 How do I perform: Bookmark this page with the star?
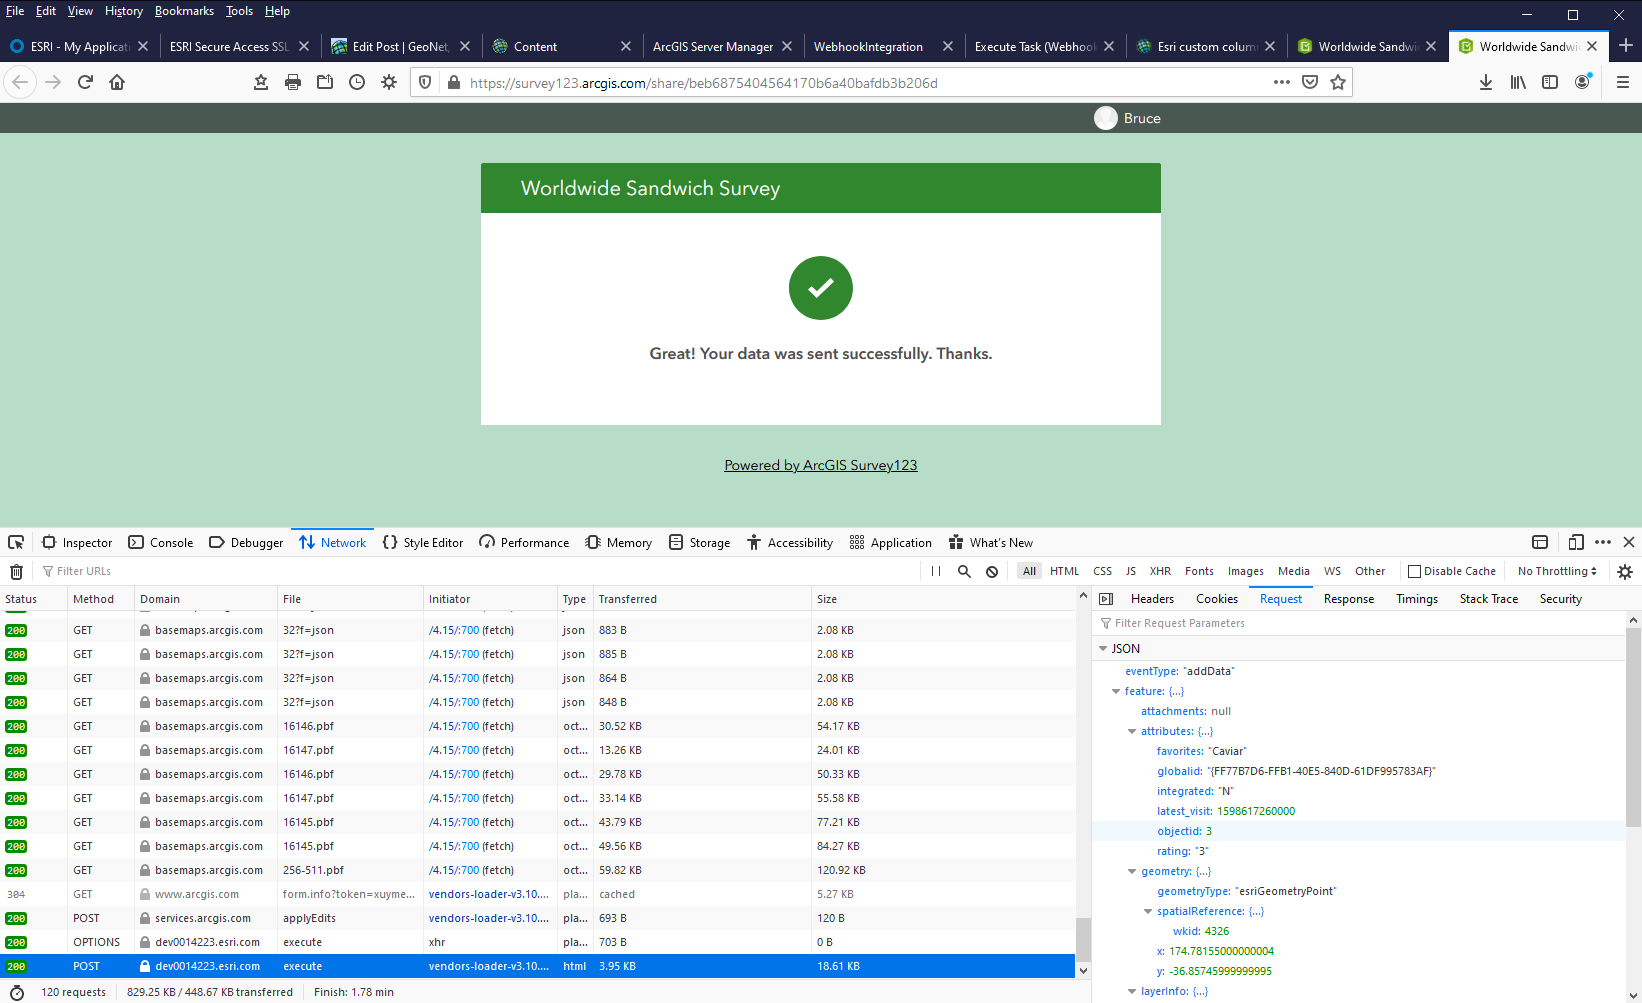(1338, 82)
